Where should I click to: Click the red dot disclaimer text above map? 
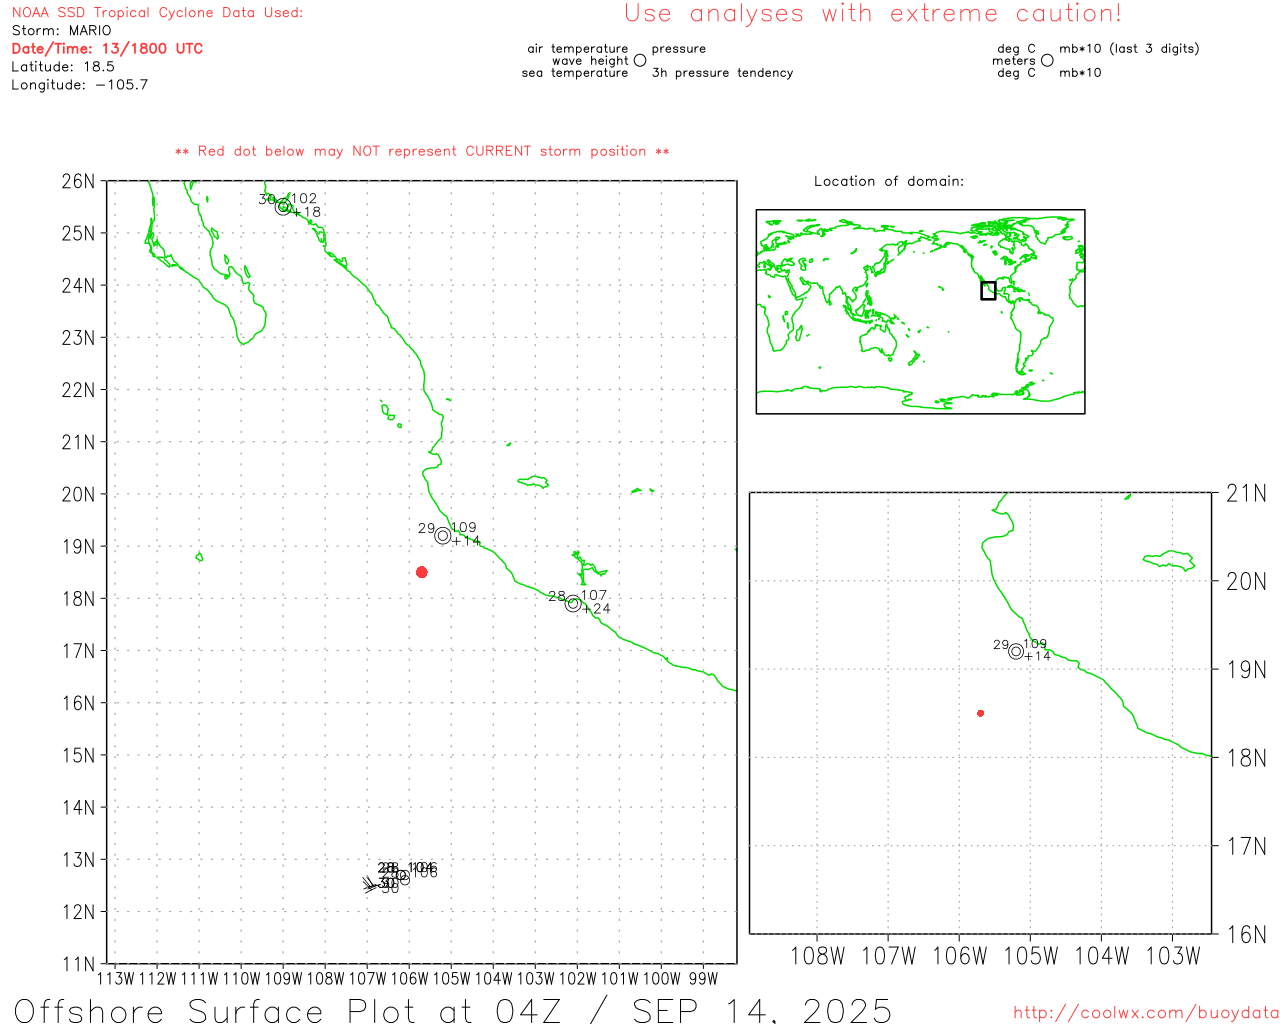[x=422, y=151]
